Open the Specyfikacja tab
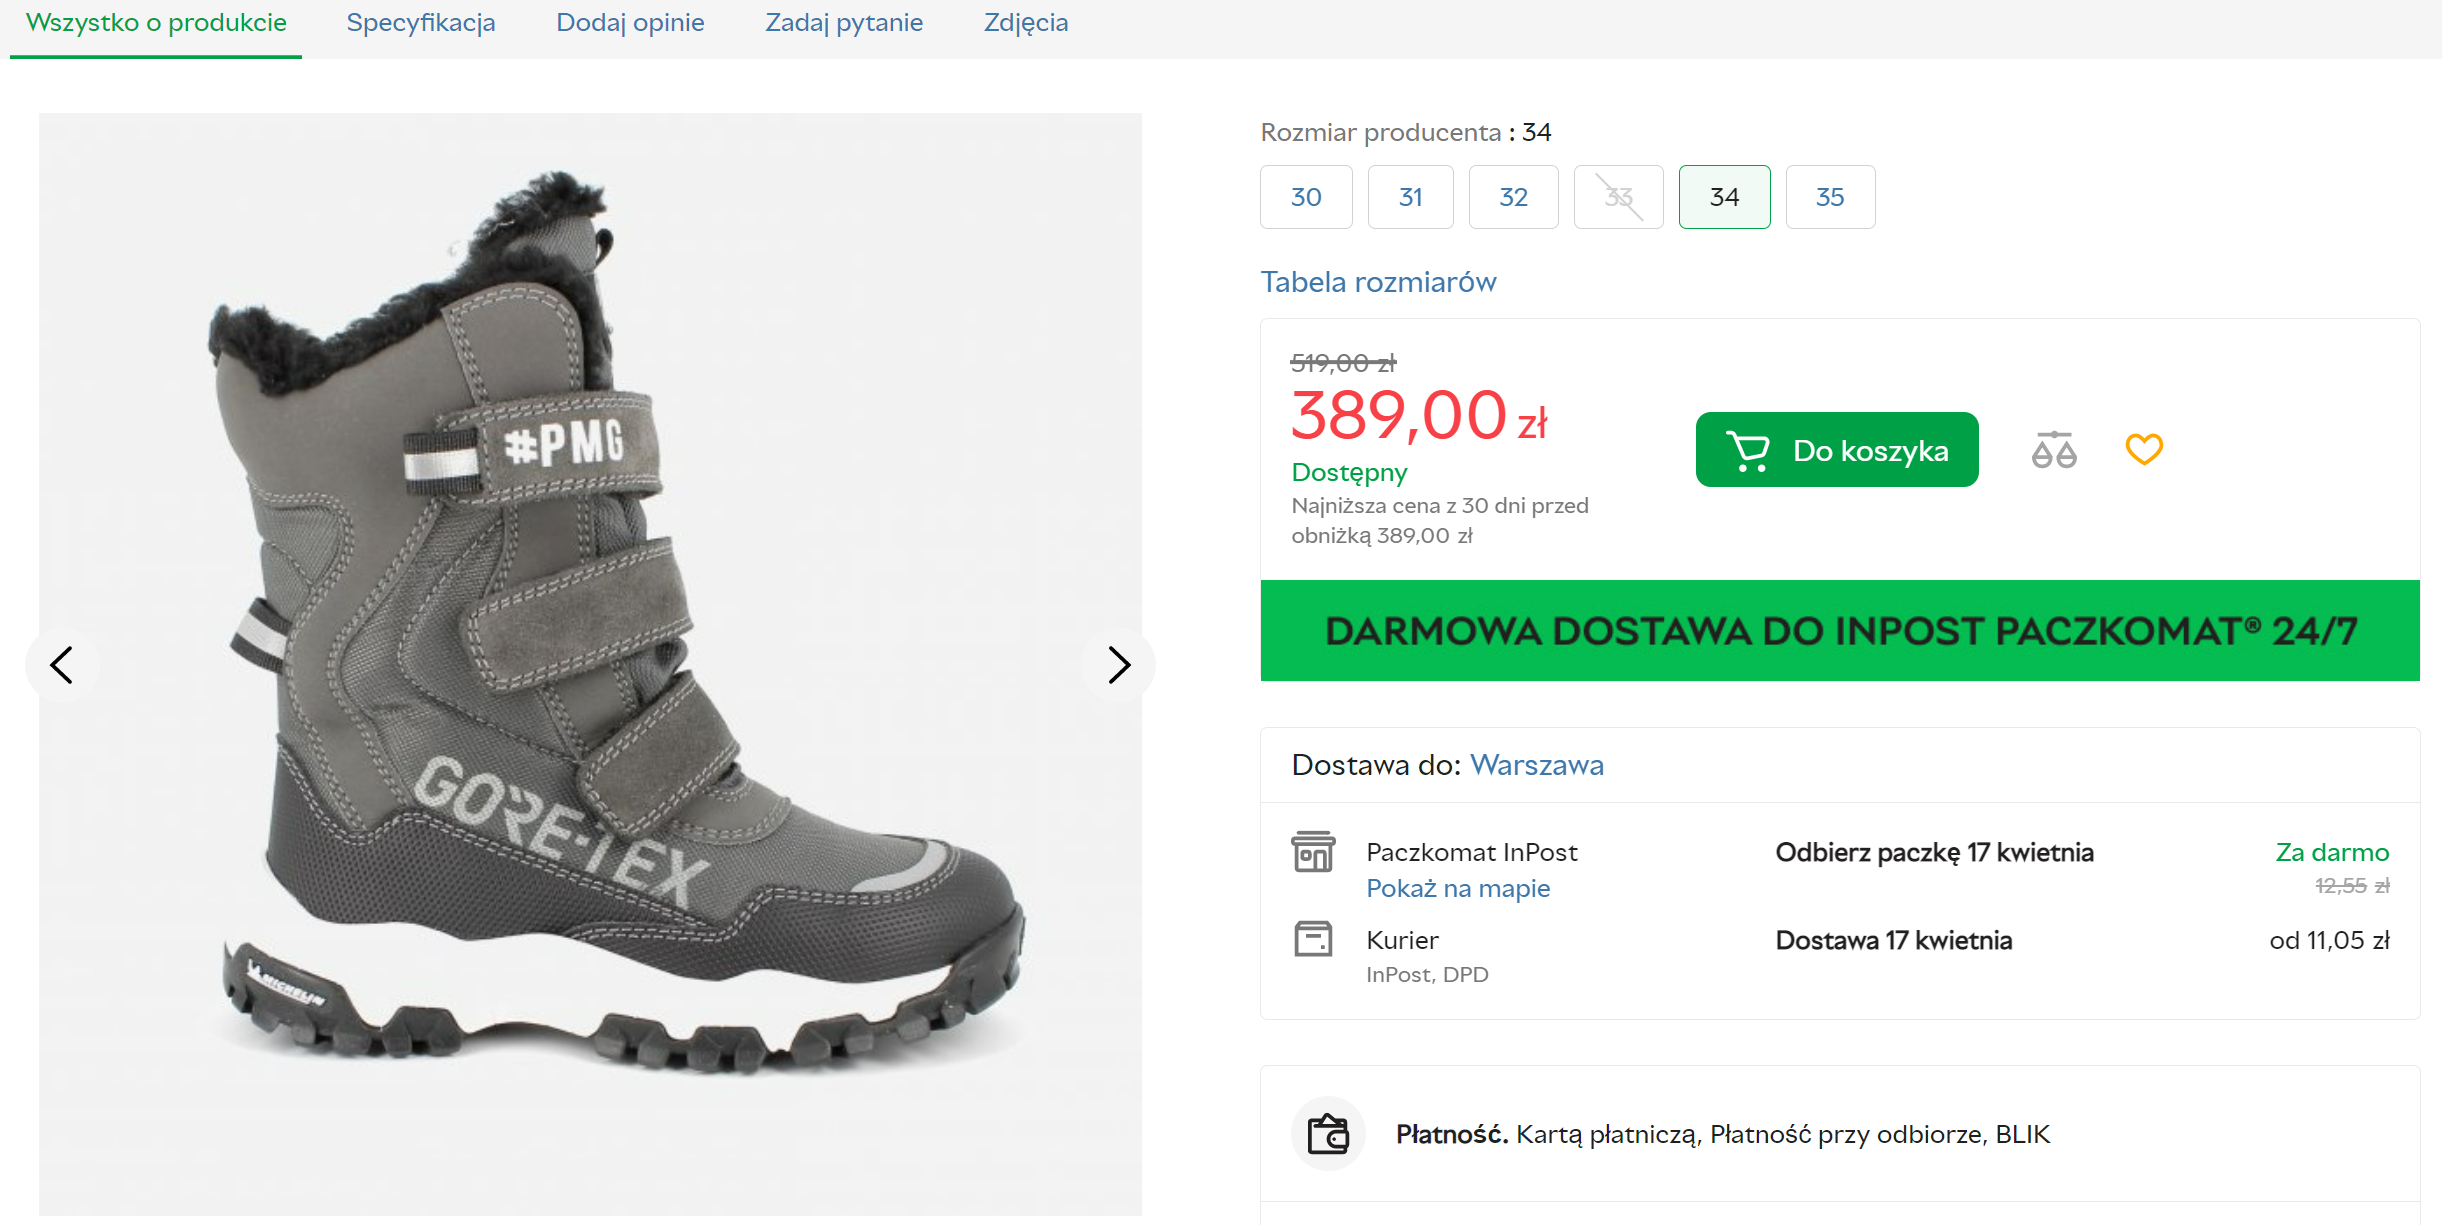Image resolution: width=2442 pixels, height=1225 pixels. click(421, 23)
